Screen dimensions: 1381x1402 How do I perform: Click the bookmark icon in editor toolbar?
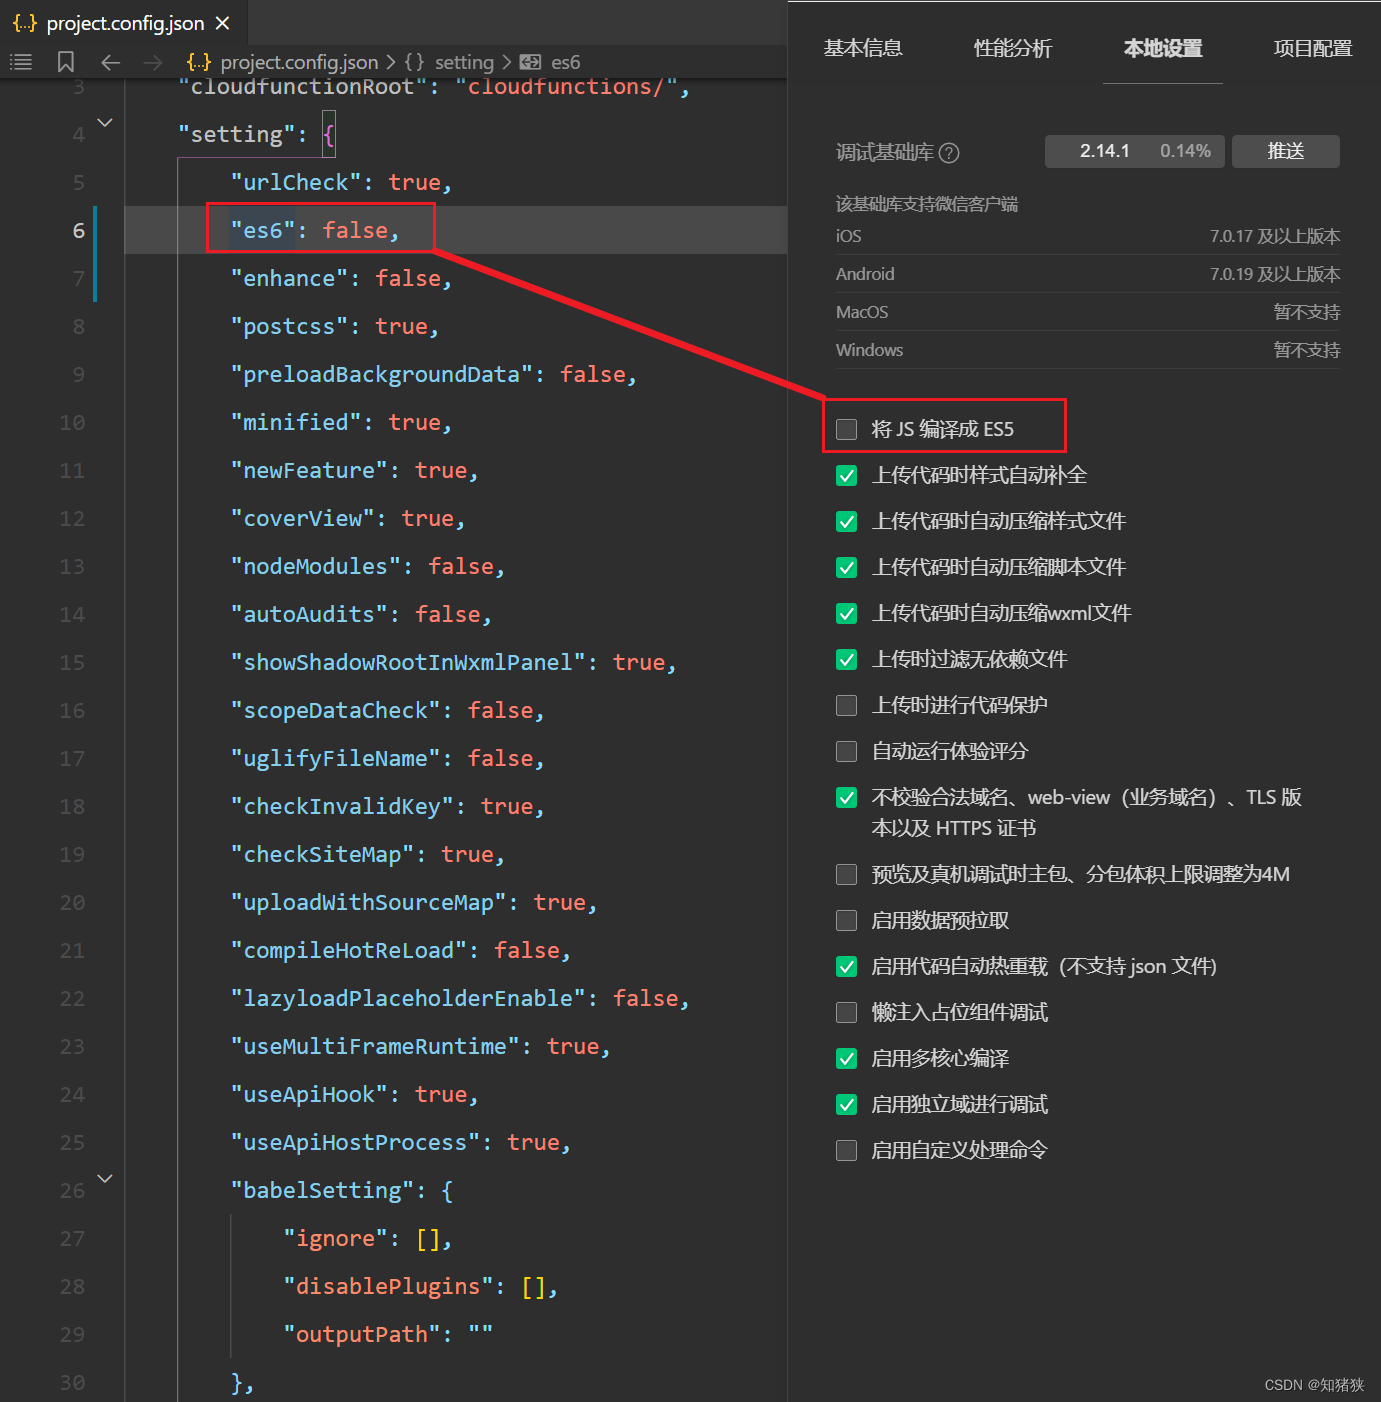pyautogui.click(x=66, y=62)
